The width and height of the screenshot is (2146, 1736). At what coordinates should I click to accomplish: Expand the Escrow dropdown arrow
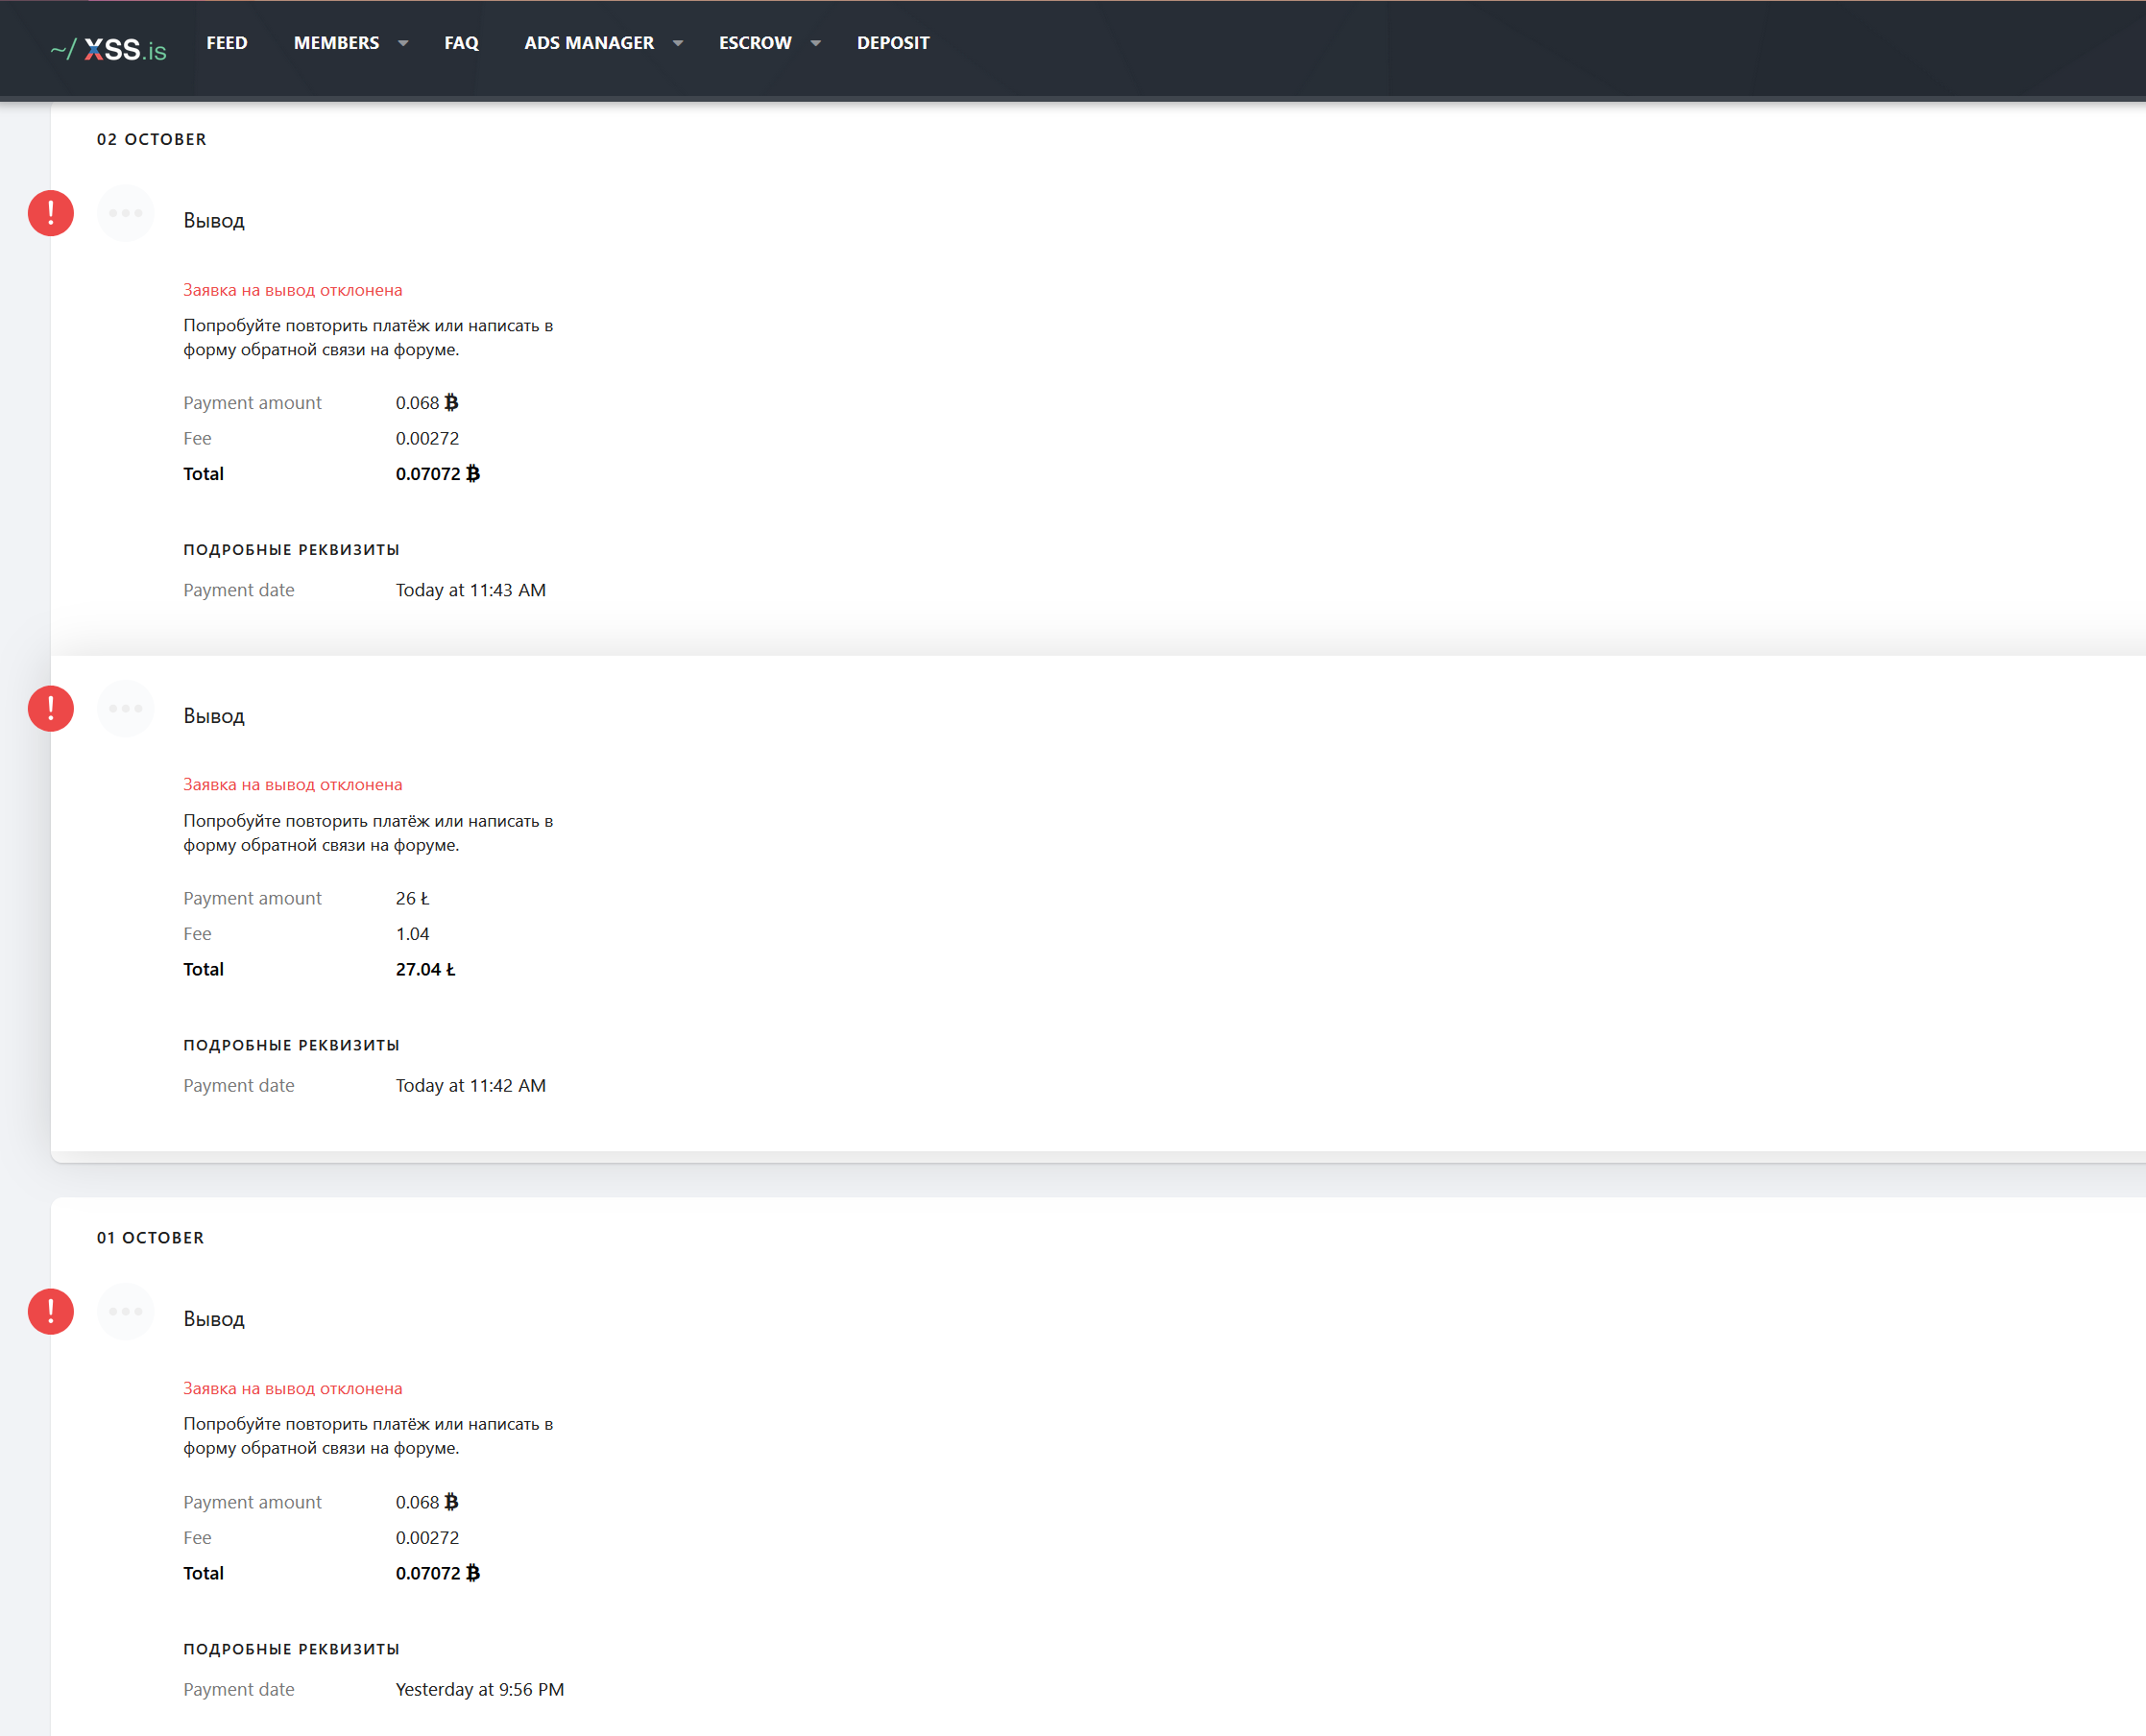pos(815,43)
